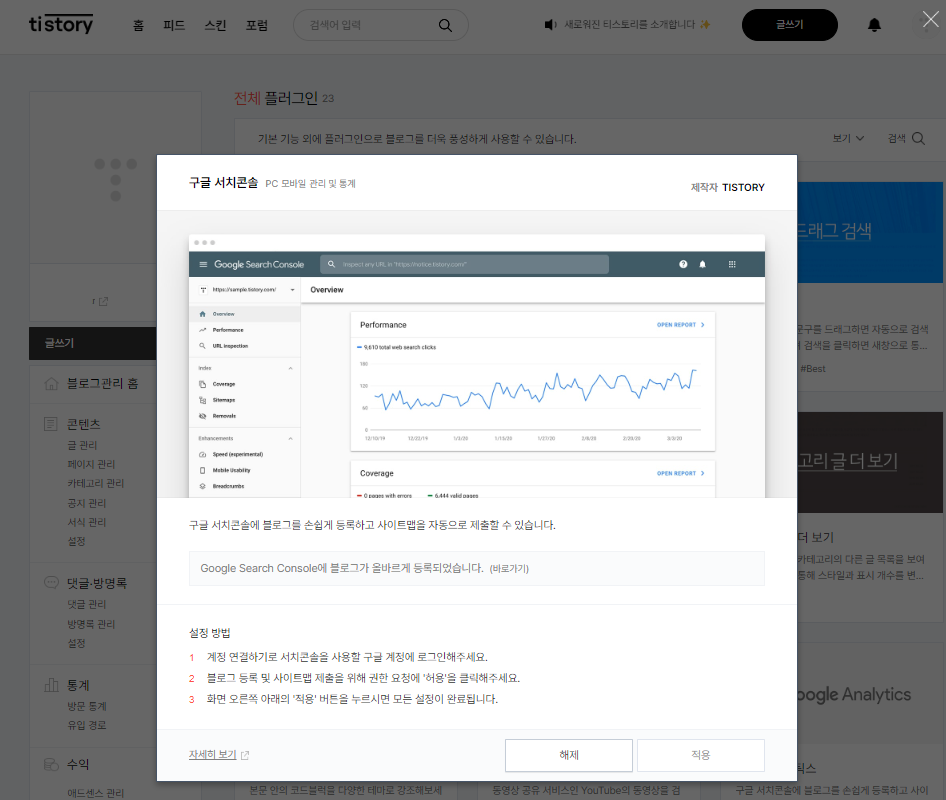Click the 구글 서치콘솔 dialog title
This screenshot has height=800, width=946.
[223, 182]
